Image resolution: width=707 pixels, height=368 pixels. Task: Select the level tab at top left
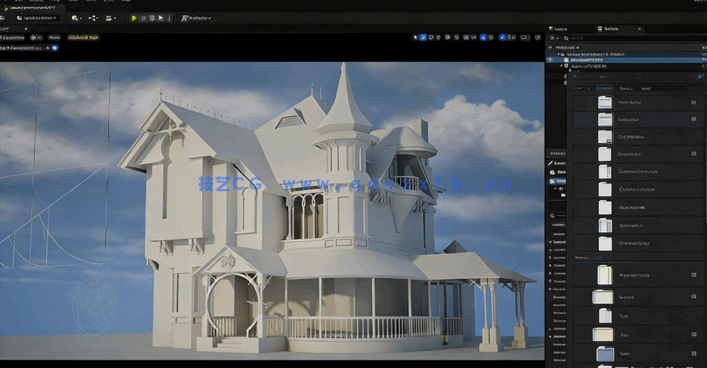pos(34,8)
